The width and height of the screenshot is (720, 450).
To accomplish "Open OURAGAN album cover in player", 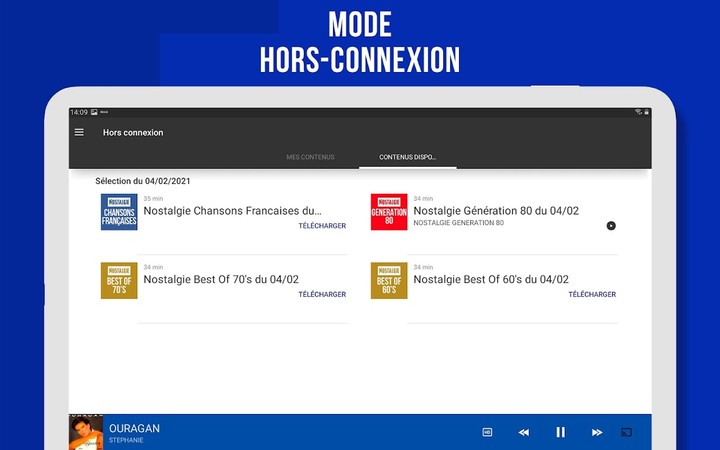I will click(x=86, y=432).
